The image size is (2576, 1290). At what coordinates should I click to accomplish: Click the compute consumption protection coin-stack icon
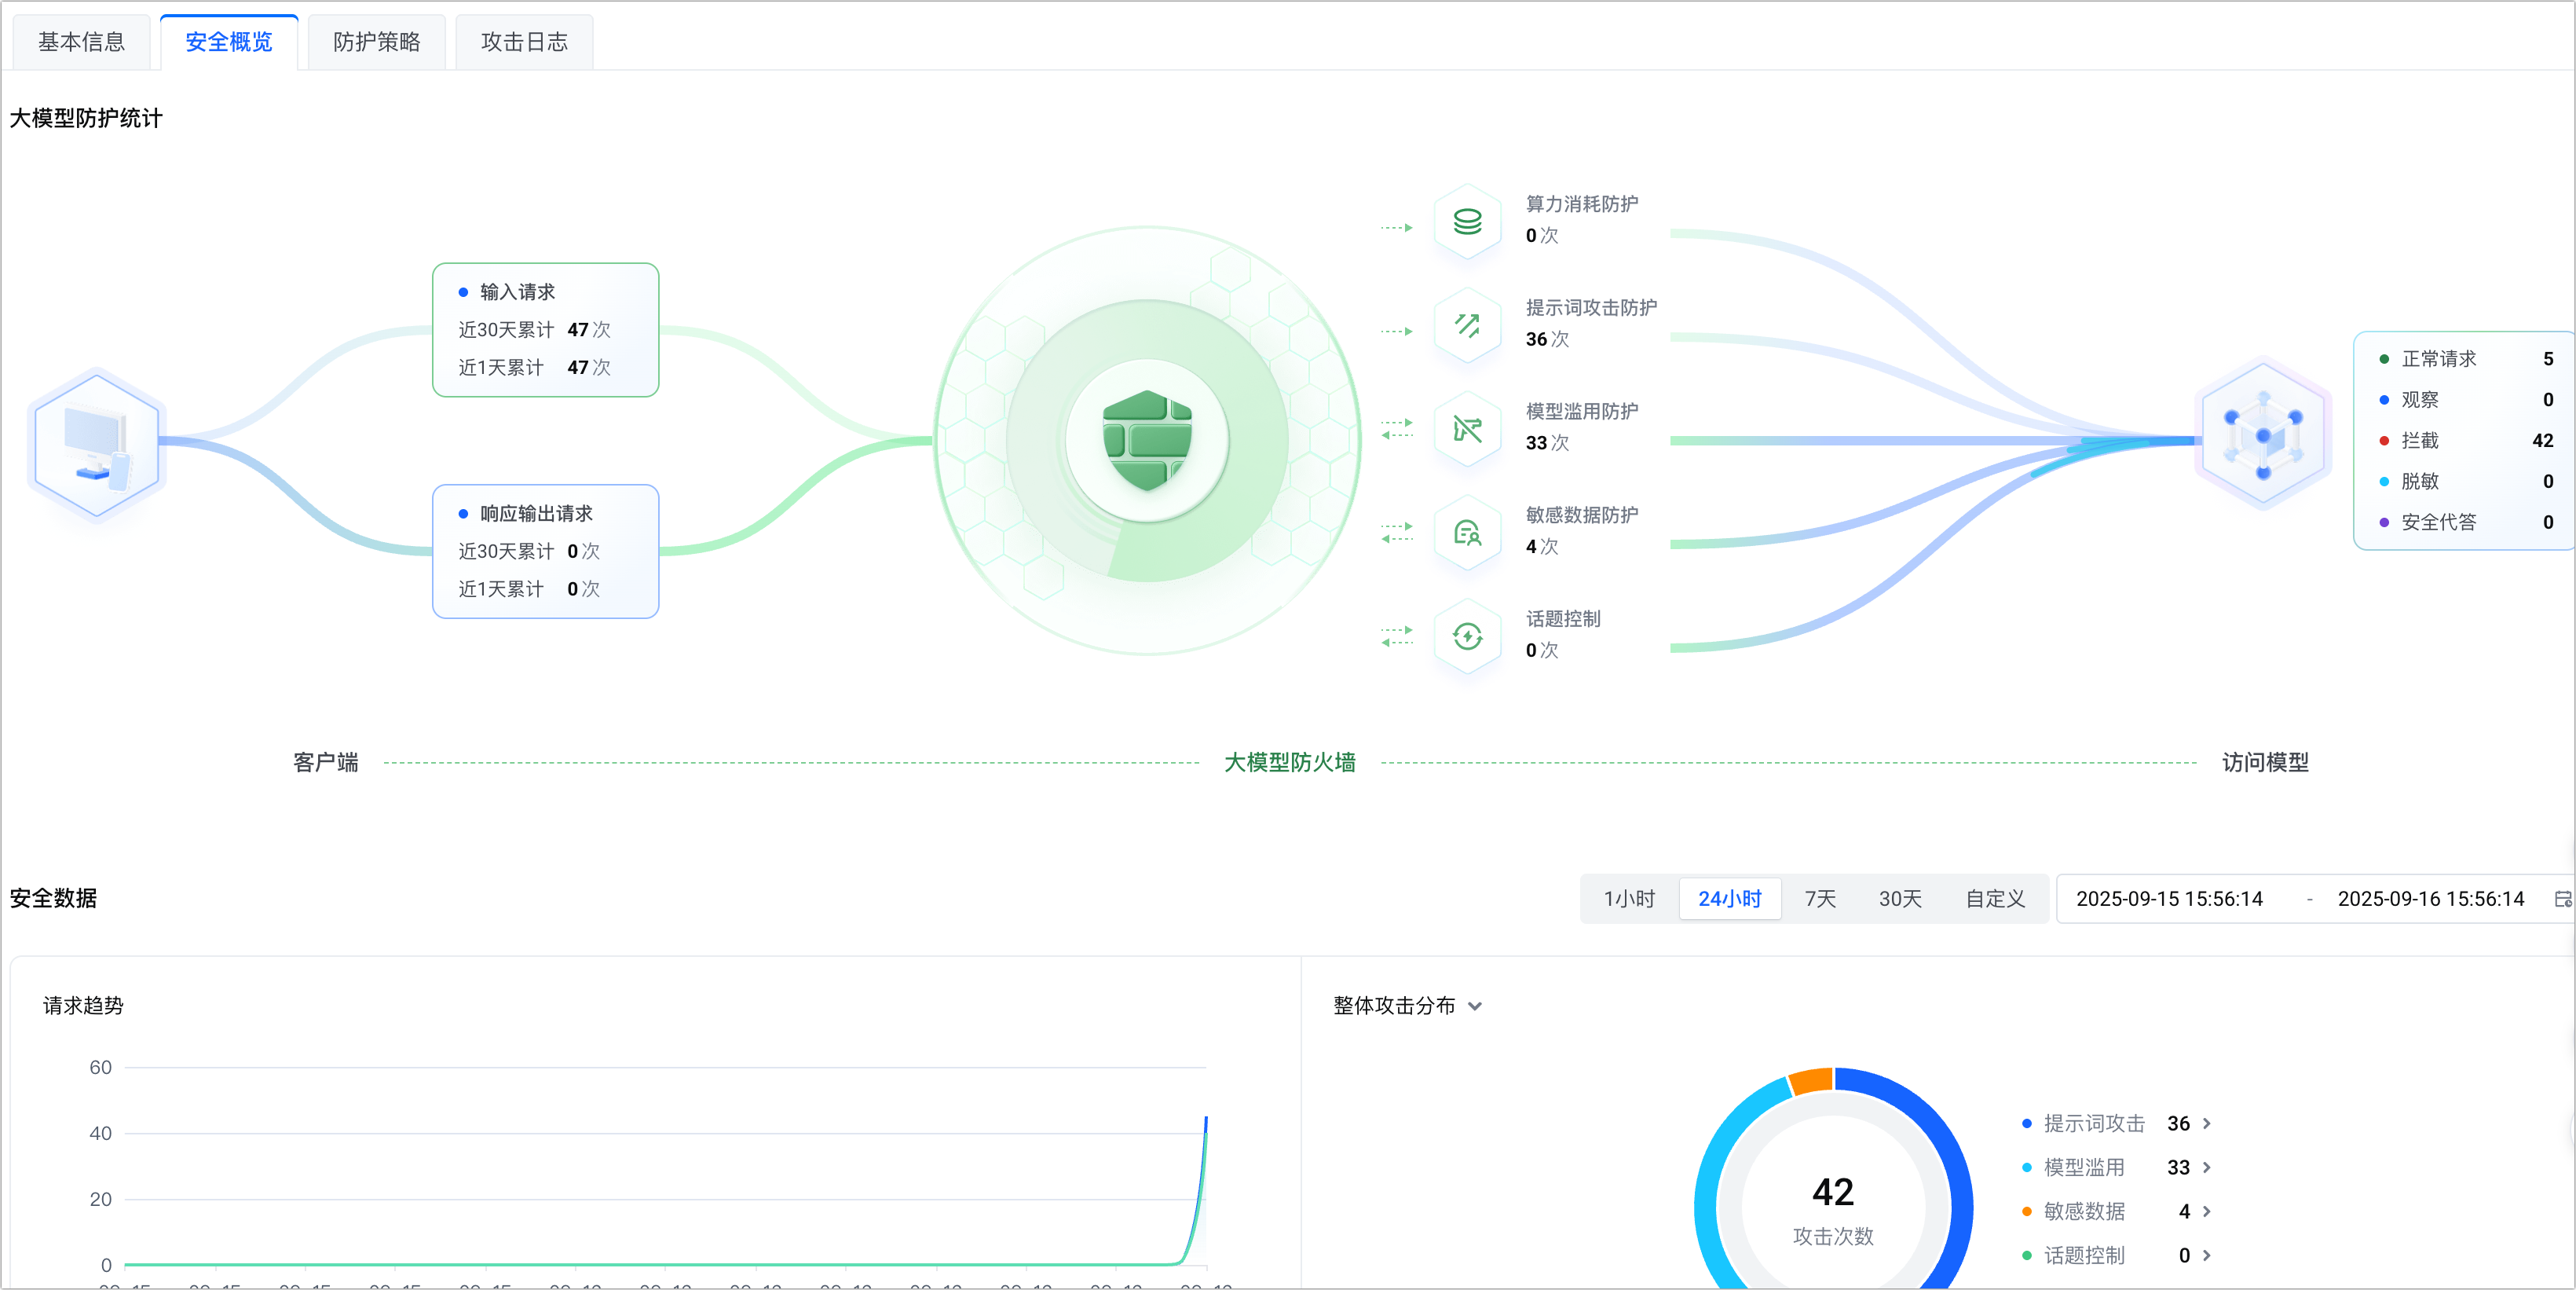1467,221
